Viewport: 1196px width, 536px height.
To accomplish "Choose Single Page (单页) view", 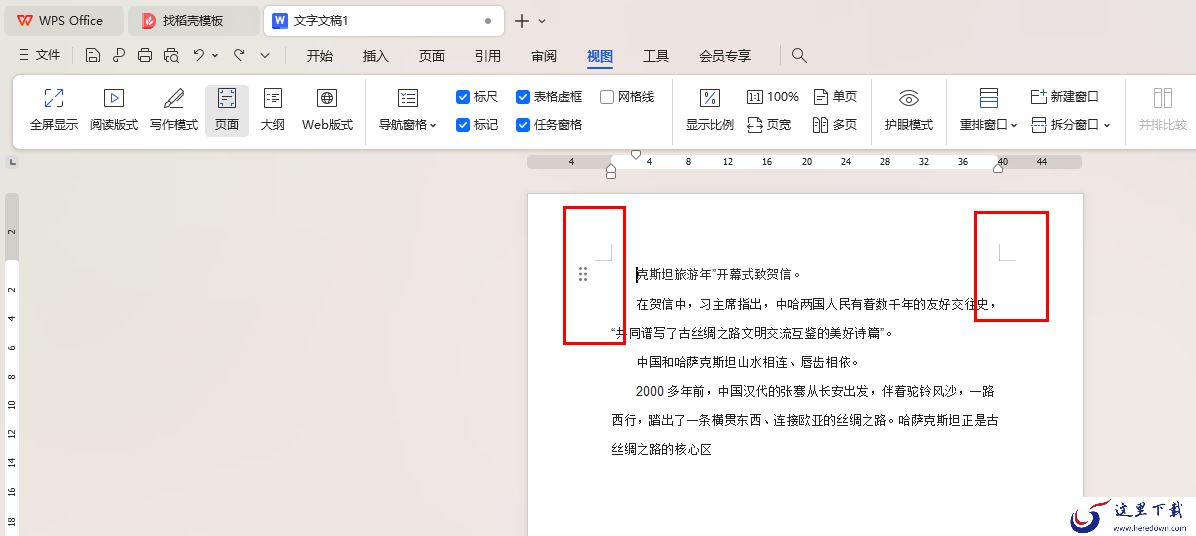I will tap(835, 97).
